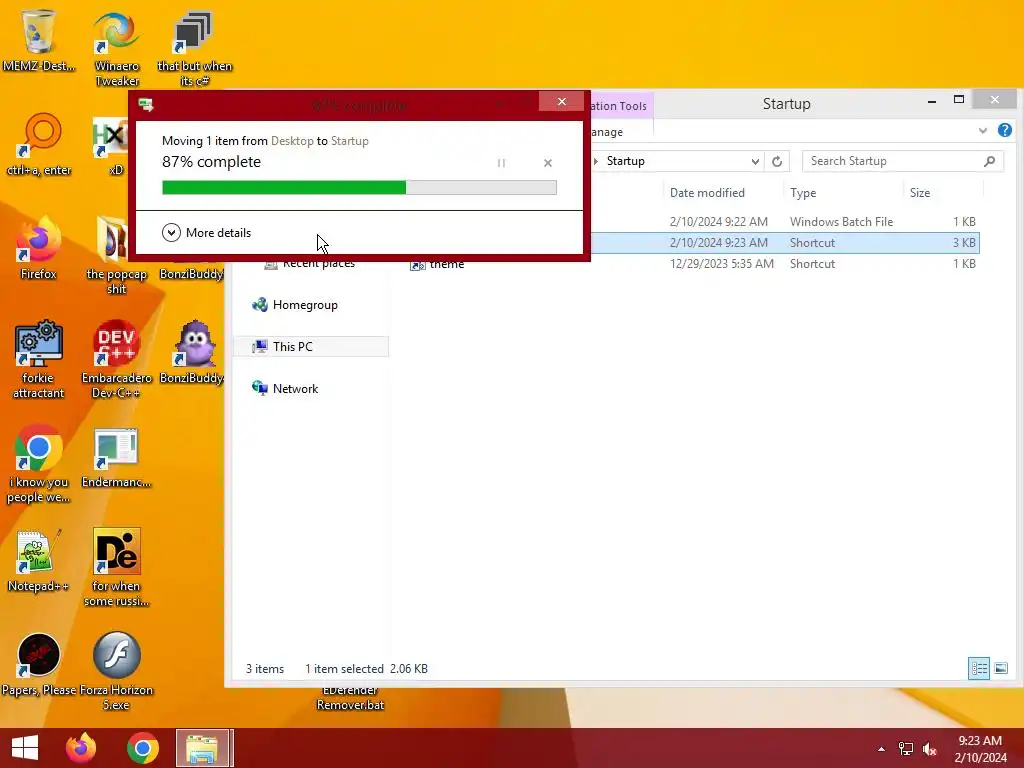
Task: Open Winaero Tweaker desktop shortcut
Action: 116,48
